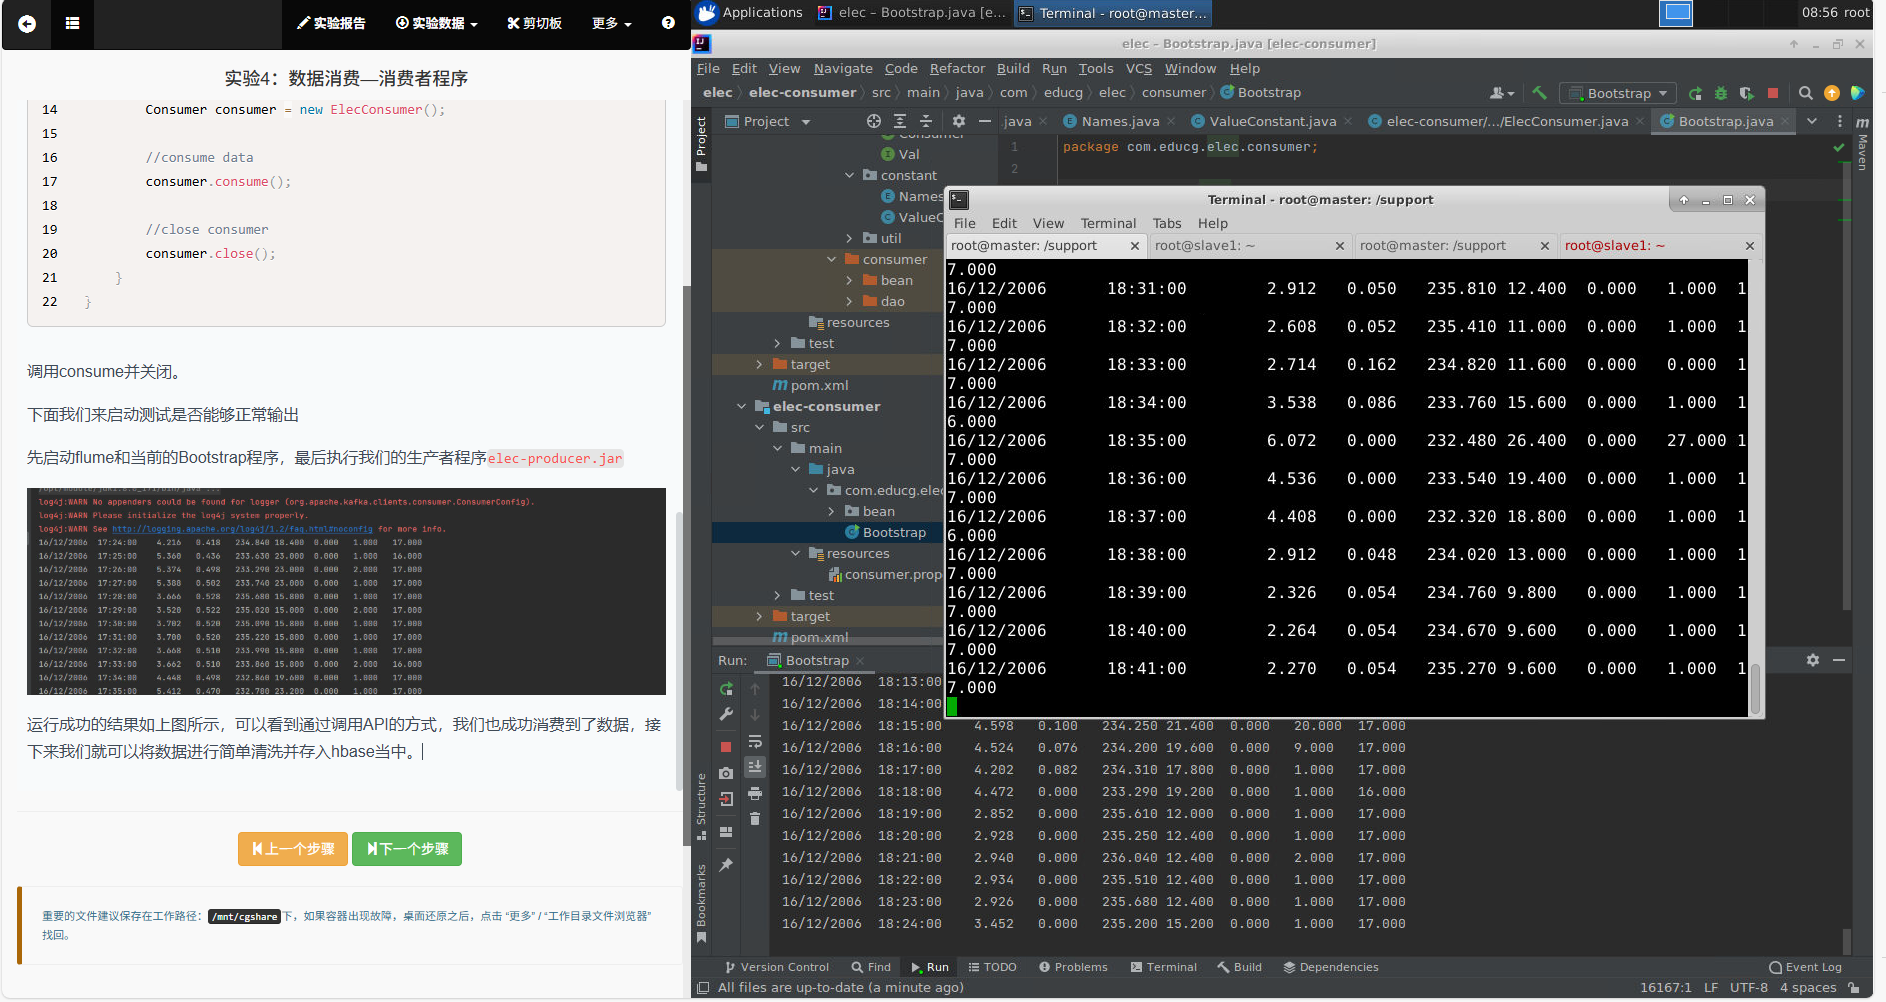Click the Rerun Bootstrap icon in Run panel
The image size is (1886, 1002).
click(726, 689)
